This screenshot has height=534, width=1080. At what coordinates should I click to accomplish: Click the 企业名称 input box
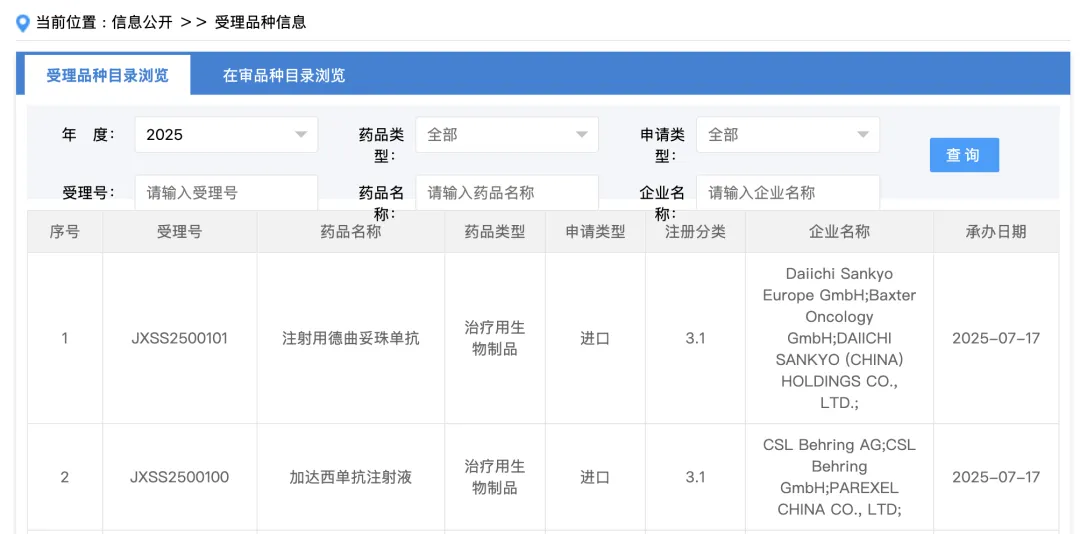pyautogui.click(x=788, y=192)
